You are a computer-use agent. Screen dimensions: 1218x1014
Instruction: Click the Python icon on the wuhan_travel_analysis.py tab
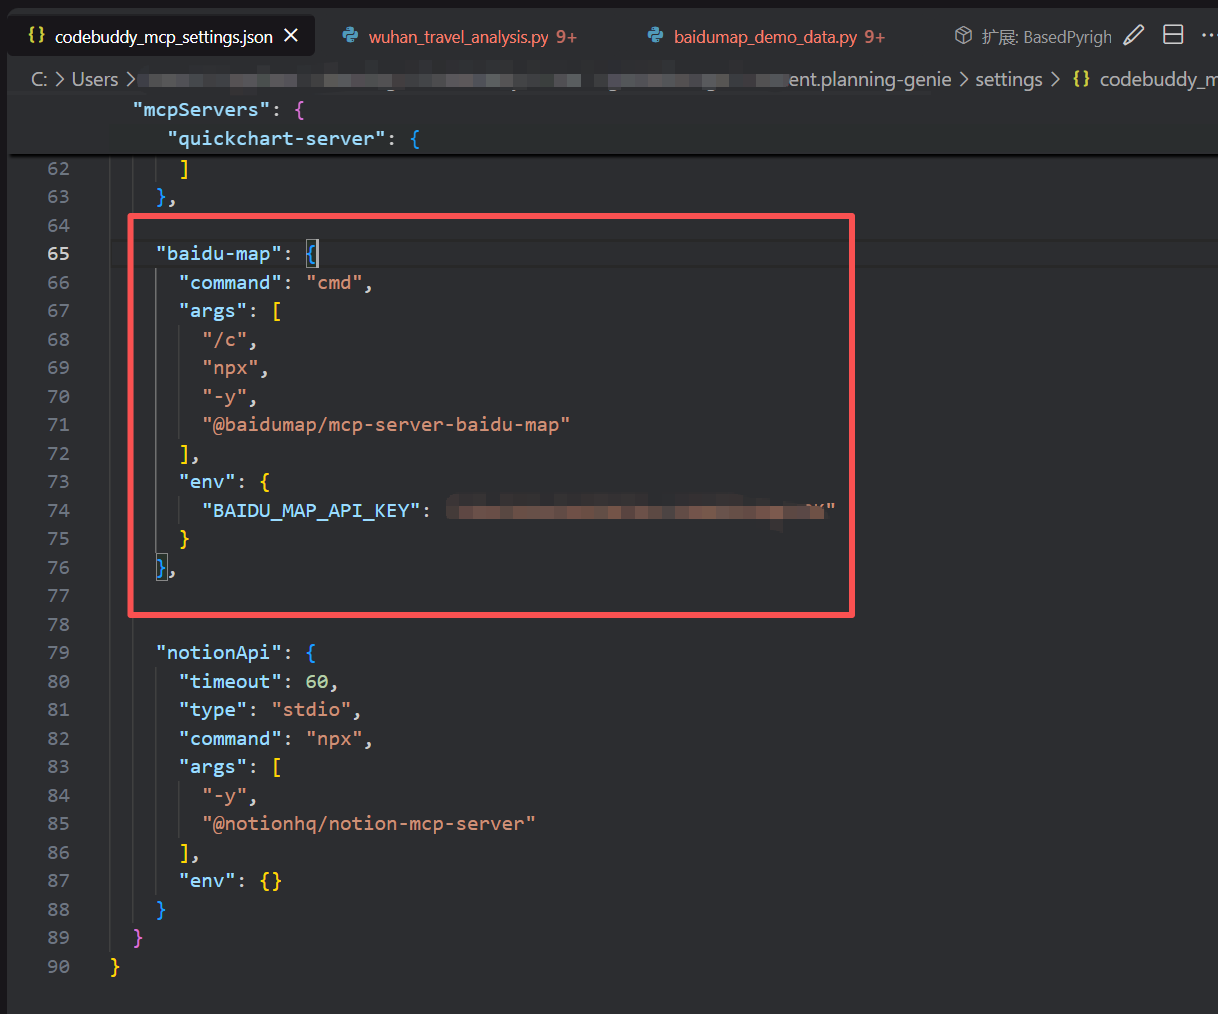click(350, 36)
